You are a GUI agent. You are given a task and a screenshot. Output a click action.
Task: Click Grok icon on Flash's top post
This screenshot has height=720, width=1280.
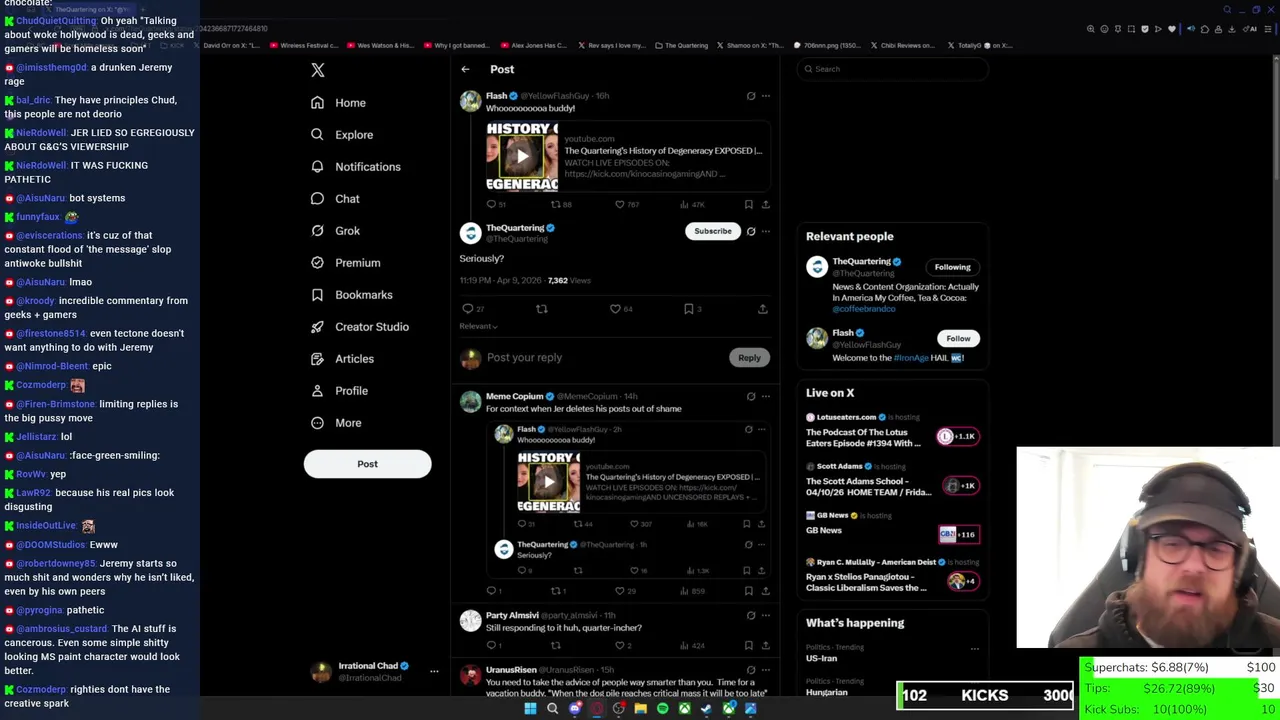tap(751, 96)
